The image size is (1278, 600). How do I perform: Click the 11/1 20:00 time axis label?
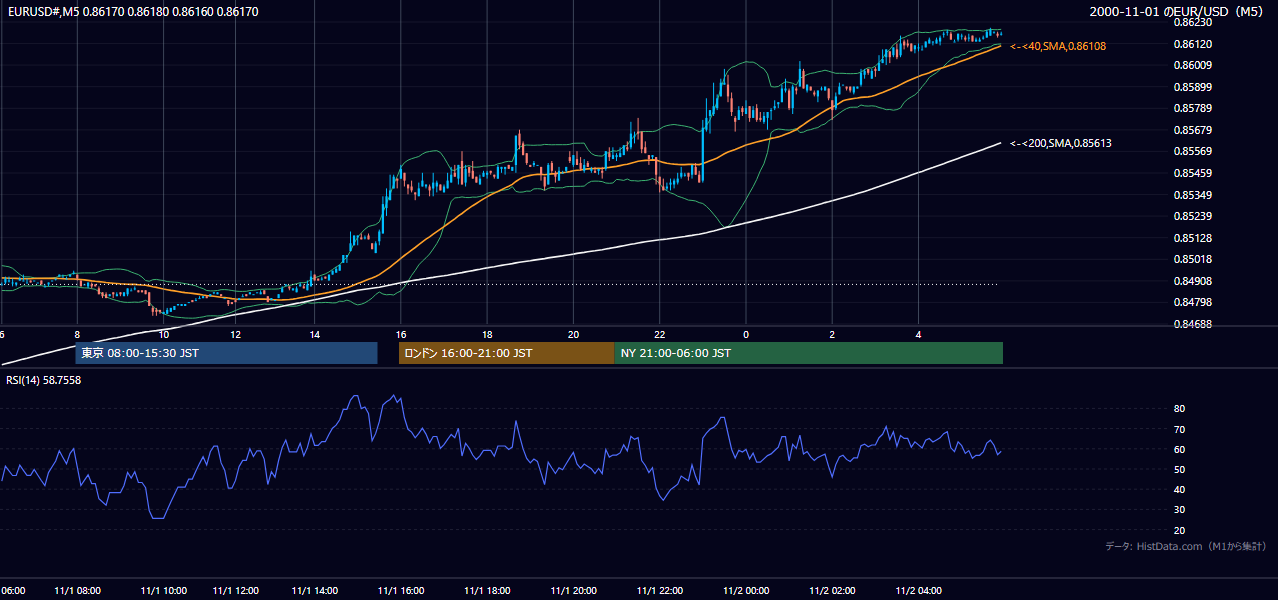coord(573,590)
